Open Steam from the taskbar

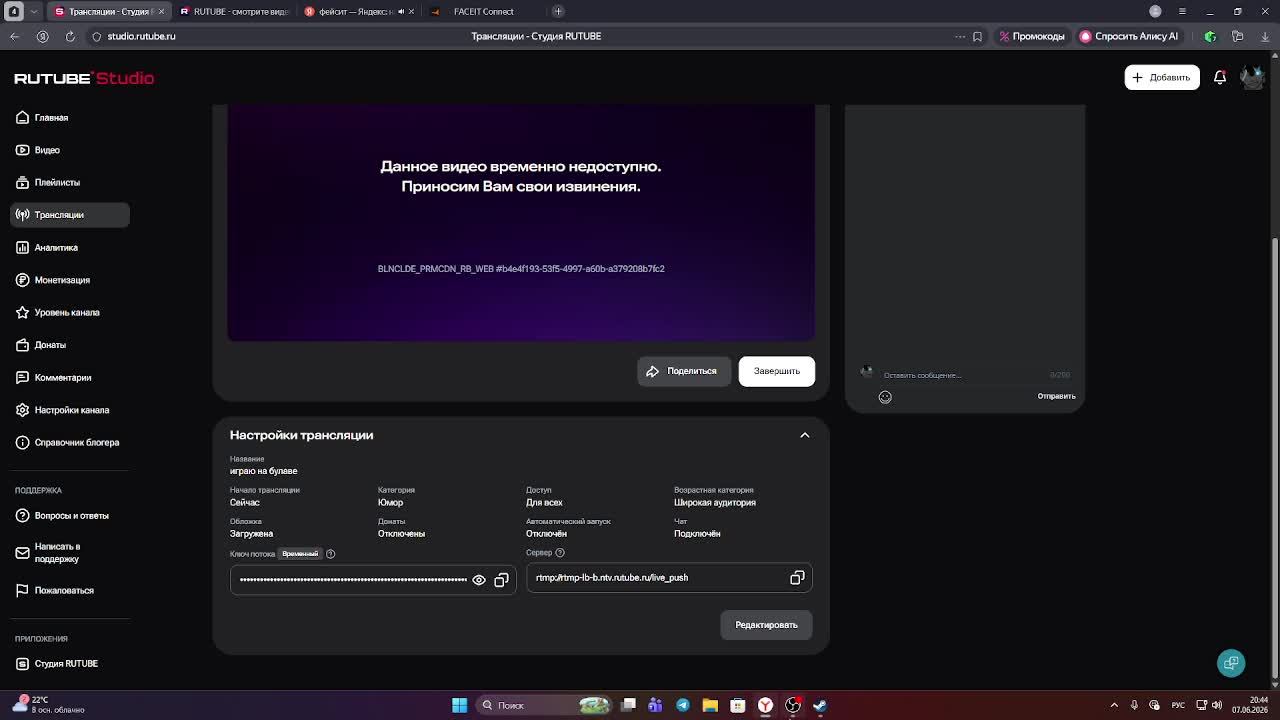820,705
